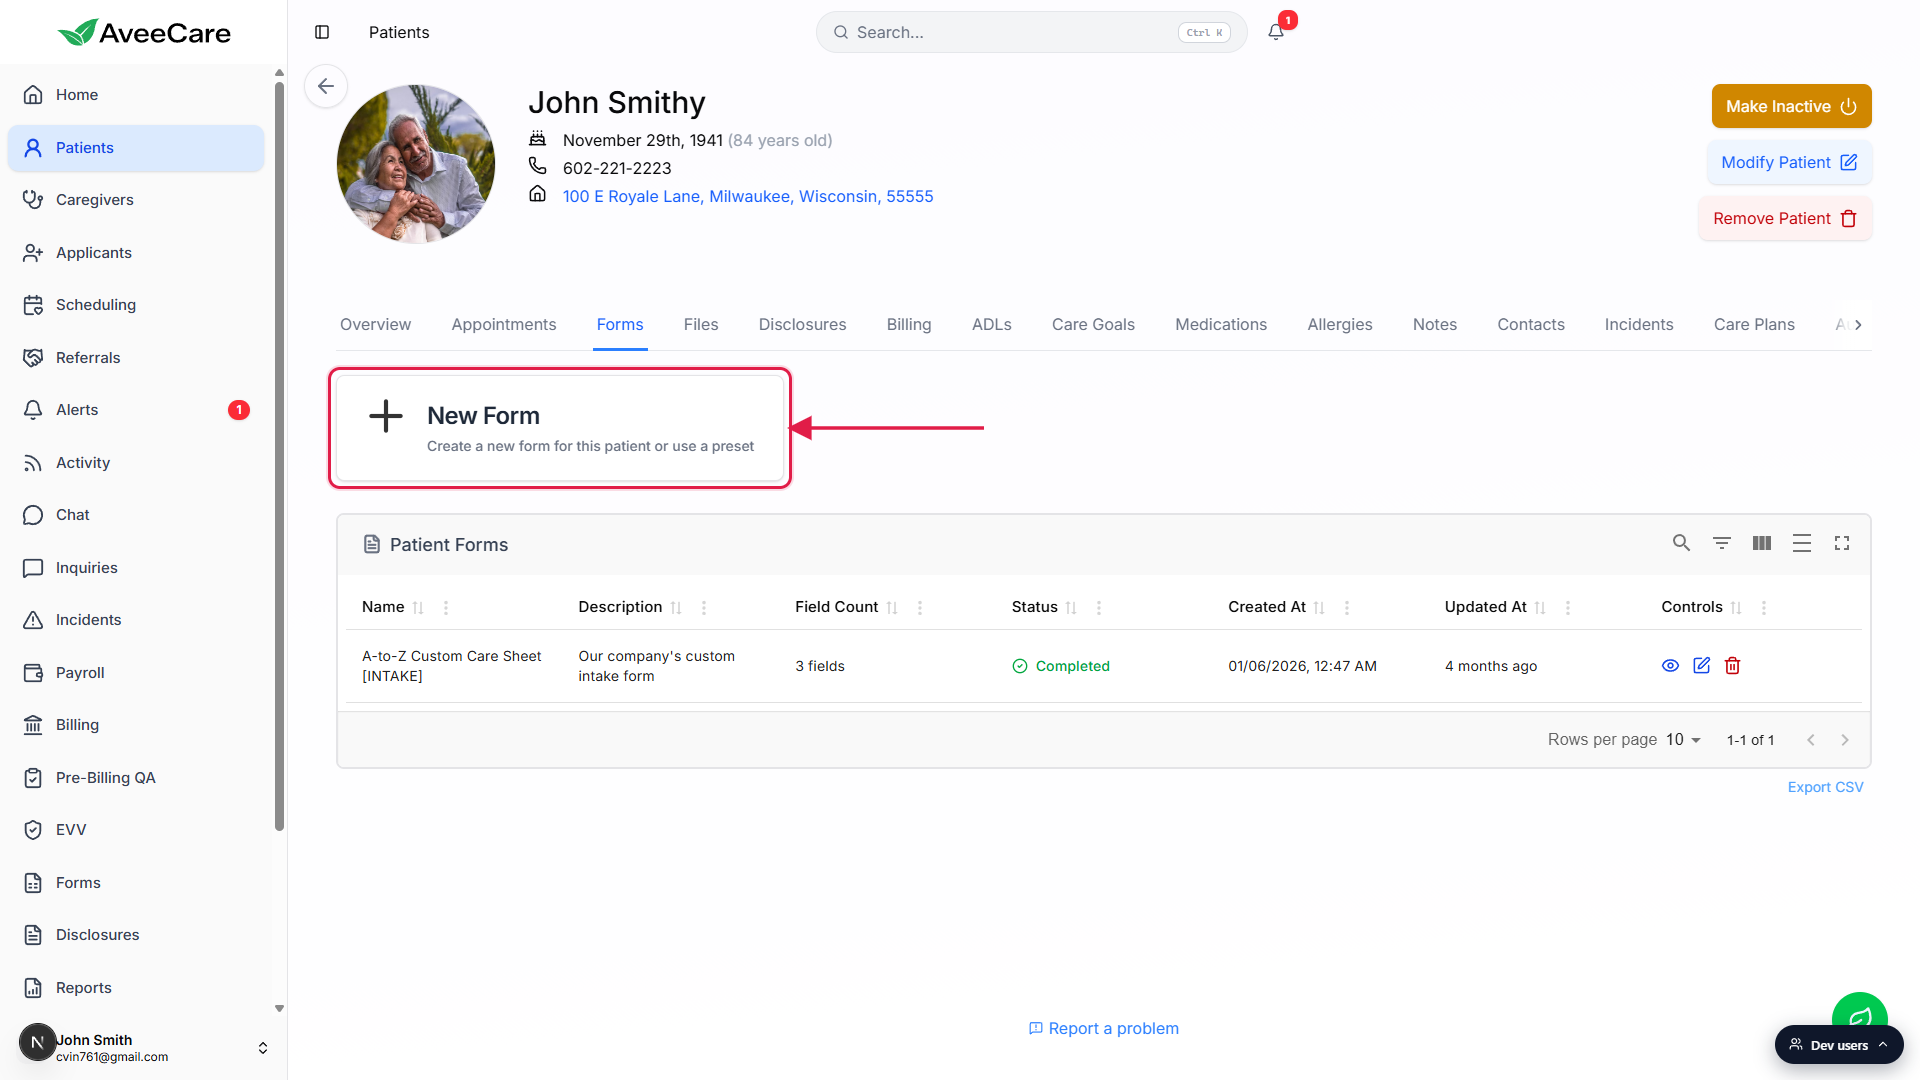Viewport: 1920px width, 1080px height.
Task: Expand the Dev users panel
Action: tap(1839, 1045)
